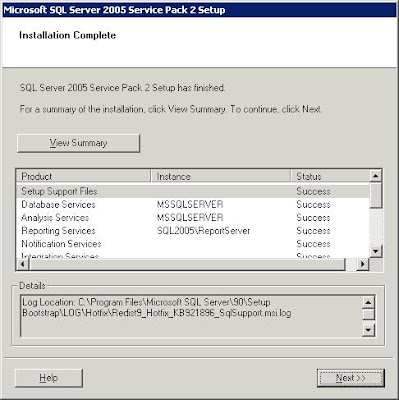Click the View Summary button
399x400 pixels.
tap(78, 143)
